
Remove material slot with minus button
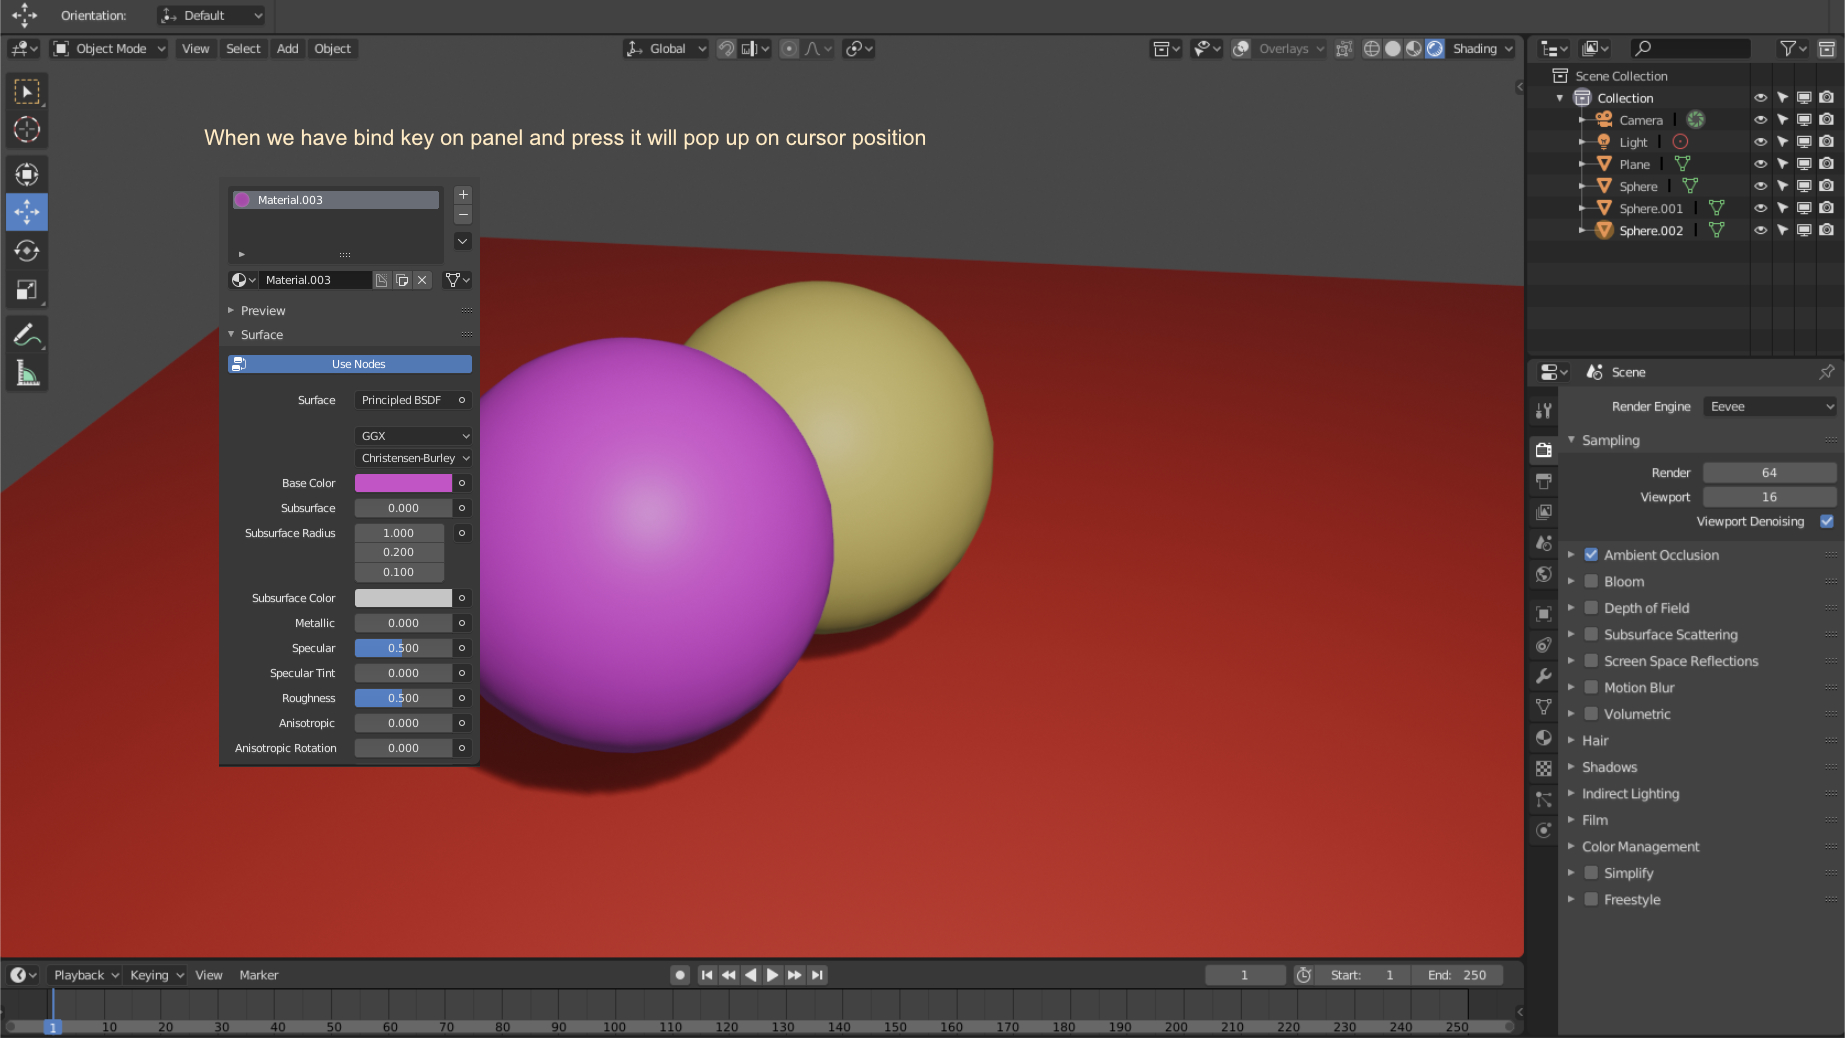[463, 215]
